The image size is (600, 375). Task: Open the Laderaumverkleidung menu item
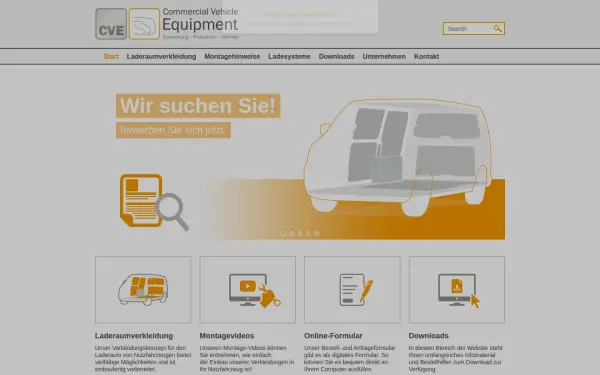click(x=161, y=57)
